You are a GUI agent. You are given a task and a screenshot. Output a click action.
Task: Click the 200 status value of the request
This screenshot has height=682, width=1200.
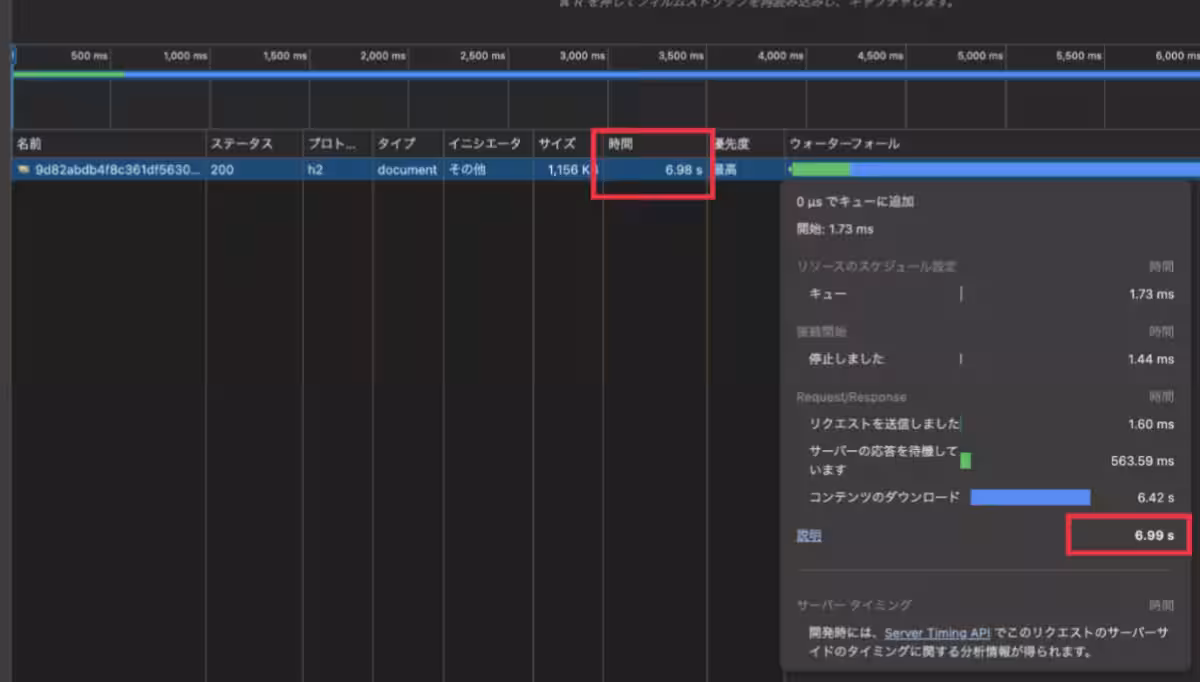224,169
